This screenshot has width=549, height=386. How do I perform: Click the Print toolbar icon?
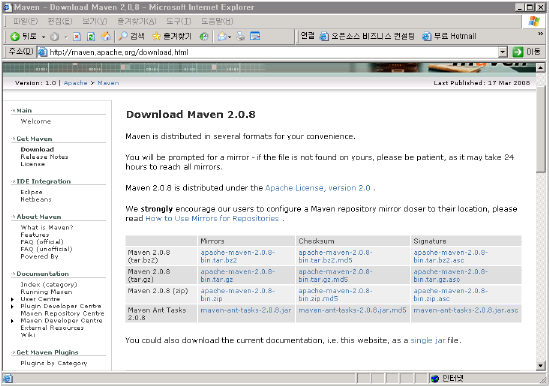point(241,36)
